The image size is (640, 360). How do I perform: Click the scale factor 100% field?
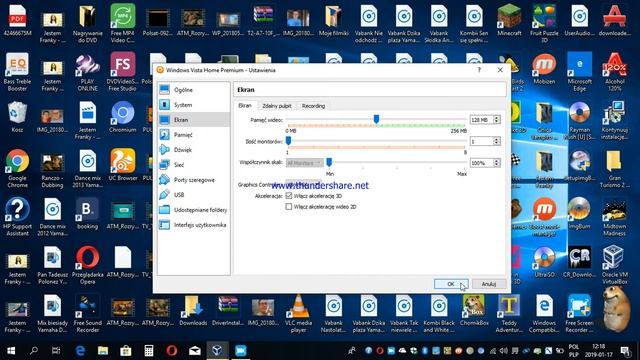pyautogui.click(x=481, y=163)
